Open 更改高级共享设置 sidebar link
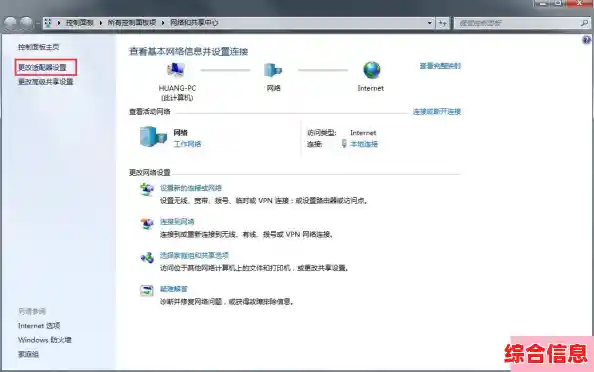Screen dimensions: 594x372 point(45,81)
